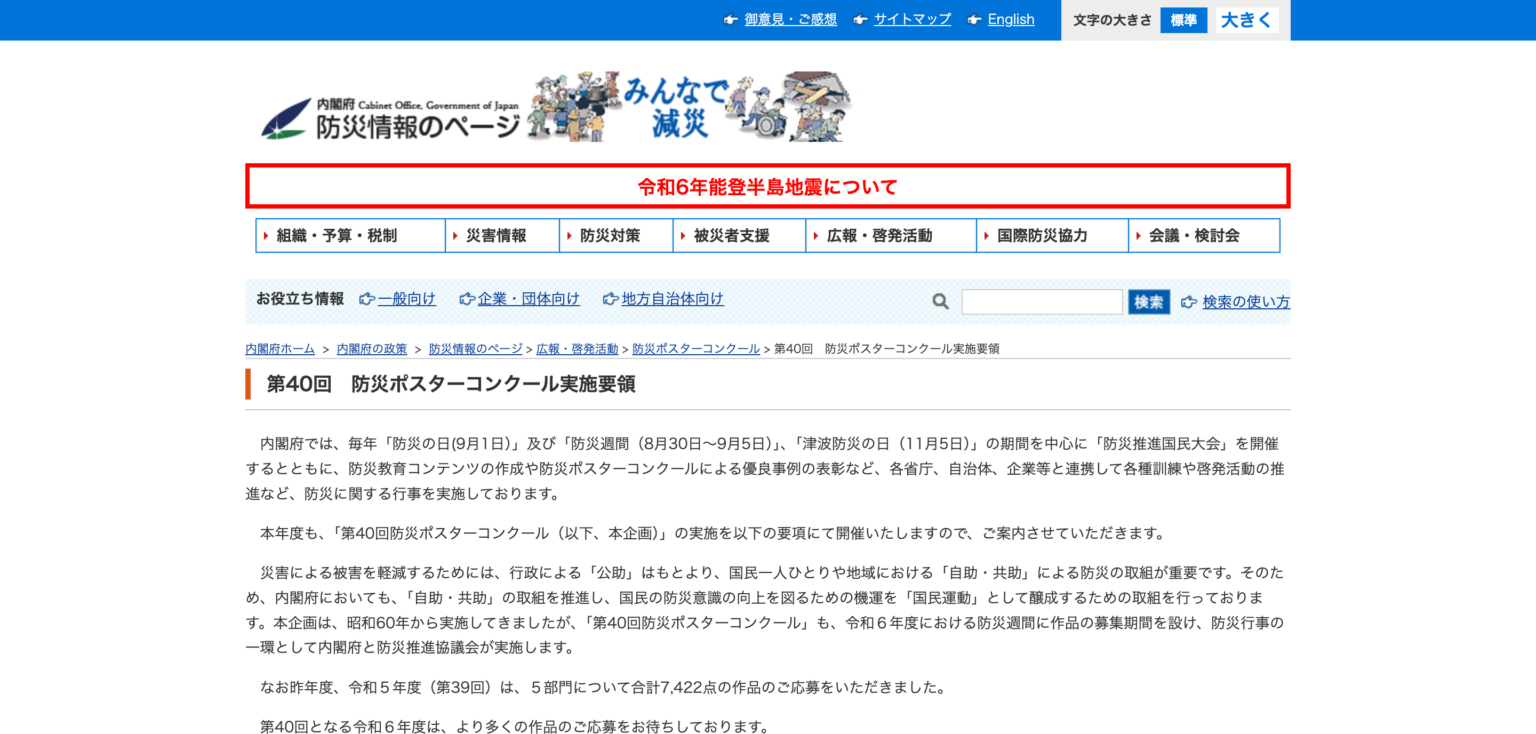Go to 防災情報のページ breadcrumb
This screenshot has width=1536, height=734.
click(476, 349)
